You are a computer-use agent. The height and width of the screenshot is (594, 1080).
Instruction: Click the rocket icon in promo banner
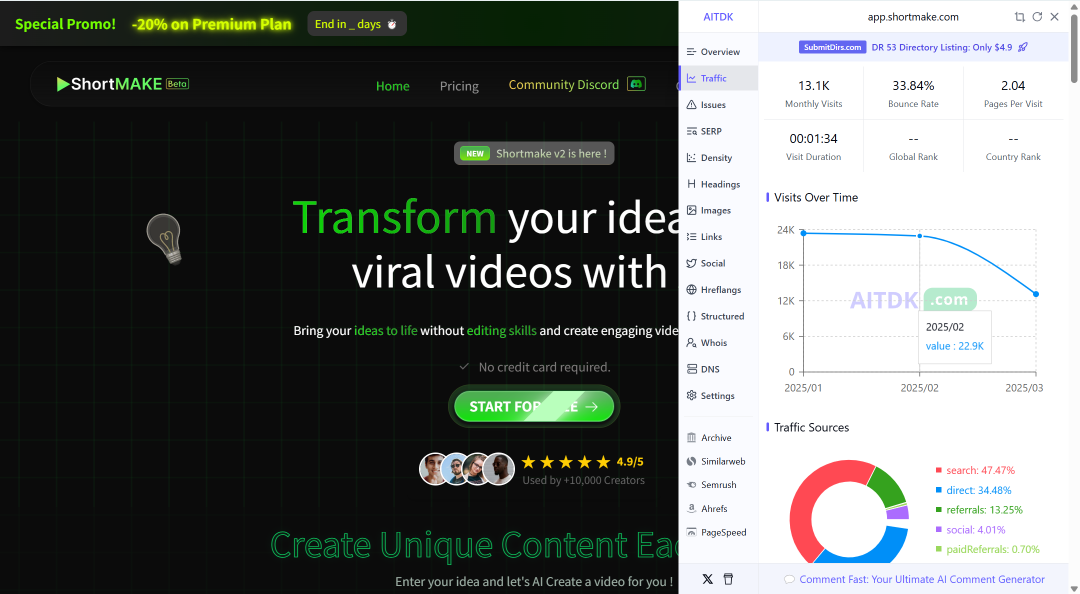point(1023,47)
